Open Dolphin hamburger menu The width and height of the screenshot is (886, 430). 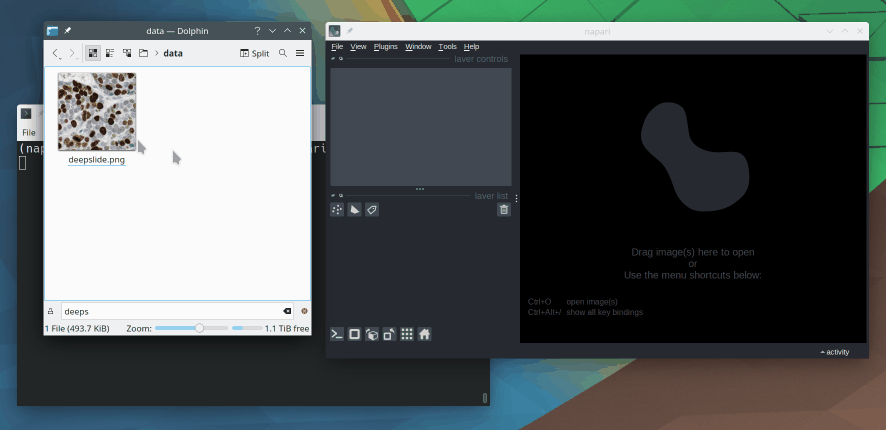[x=300, y=53]
